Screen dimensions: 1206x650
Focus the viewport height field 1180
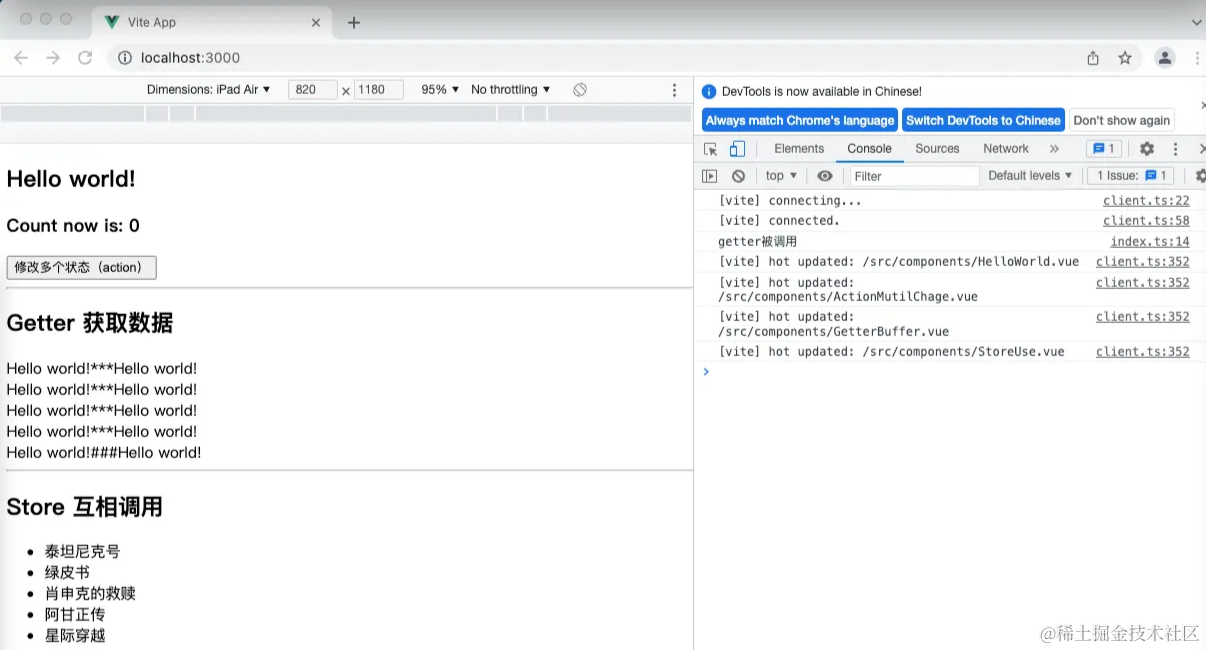click(x=379, y=90)
